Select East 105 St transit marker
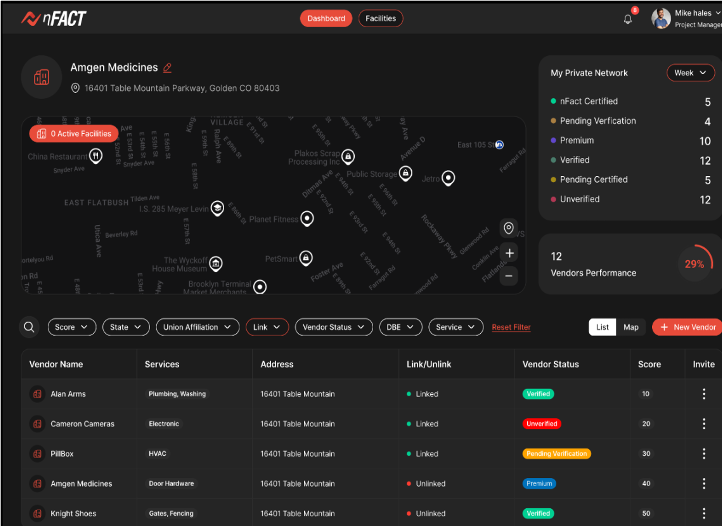 (x=499, y=145)
